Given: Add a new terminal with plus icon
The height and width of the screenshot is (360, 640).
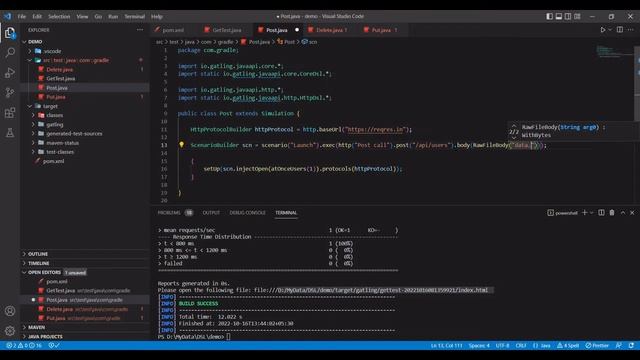Looking at the screenshot, I should 584,213.
